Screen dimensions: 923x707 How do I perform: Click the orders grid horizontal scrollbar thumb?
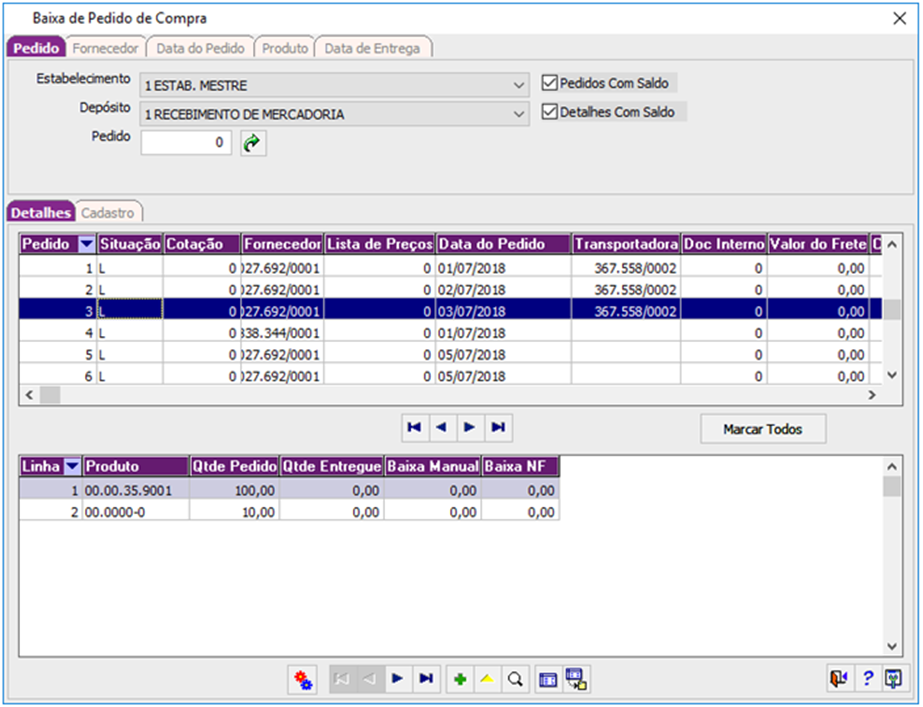tap(50, 395)
